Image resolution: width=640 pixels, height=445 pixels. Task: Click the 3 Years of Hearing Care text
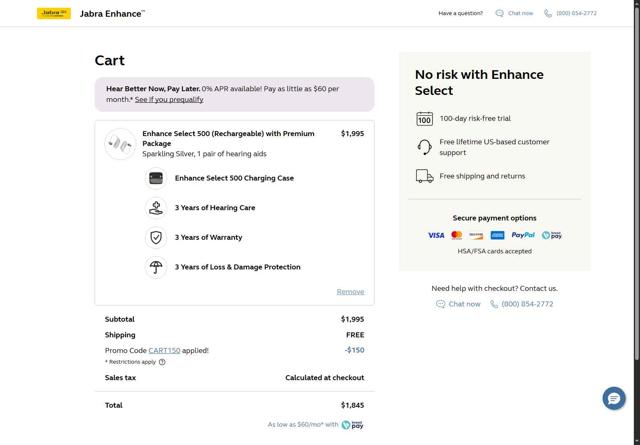pyautogui.click(x=215, y=208)
